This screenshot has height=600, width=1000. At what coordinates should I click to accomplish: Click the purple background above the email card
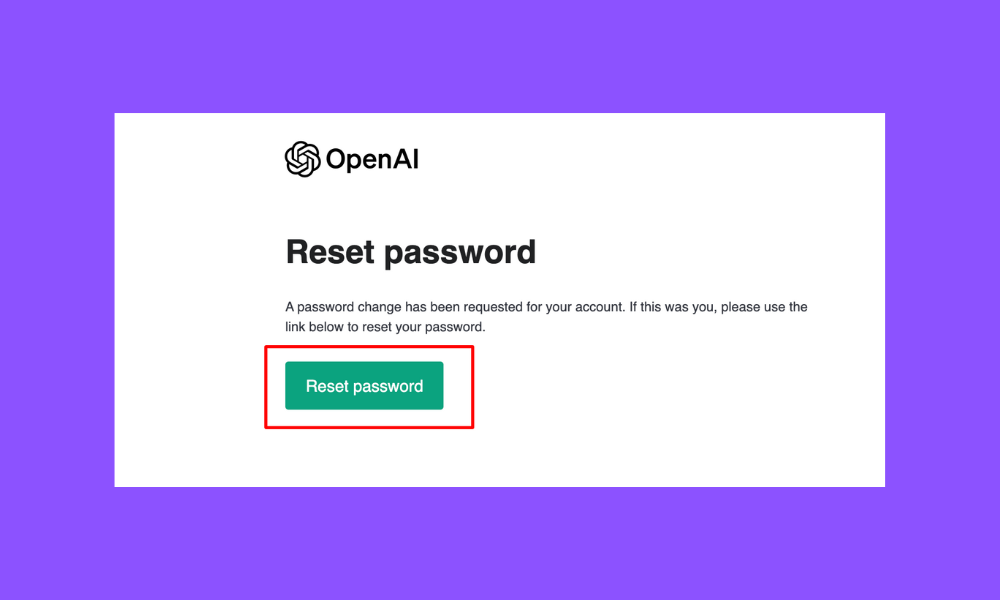click(500, 56)
